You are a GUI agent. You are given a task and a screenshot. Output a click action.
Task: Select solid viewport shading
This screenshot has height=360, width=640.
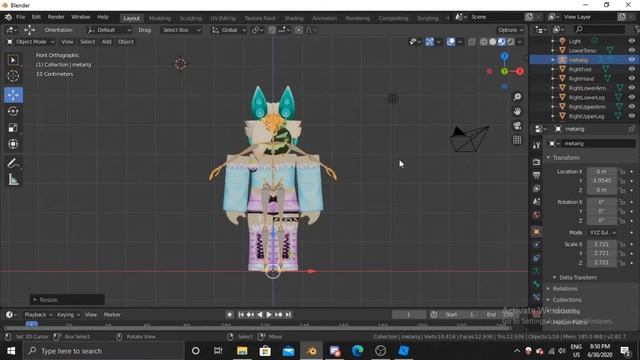pos(493,42)
